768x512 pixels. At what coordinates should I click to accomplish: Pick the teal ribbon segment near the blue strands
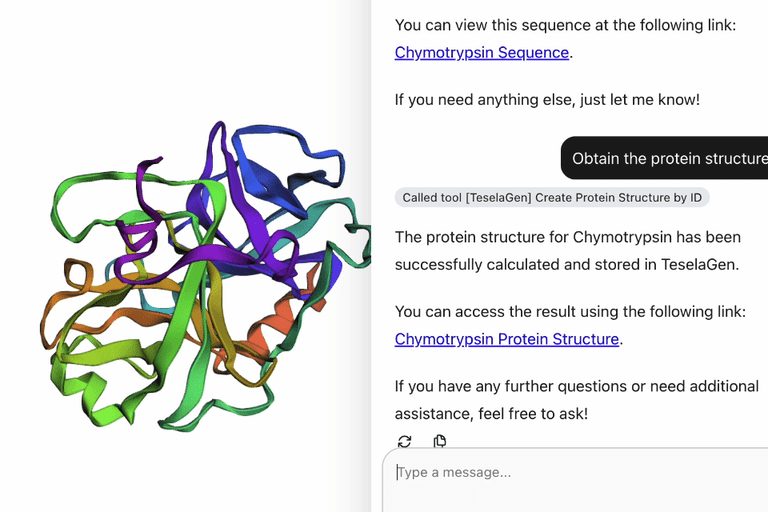318,215
